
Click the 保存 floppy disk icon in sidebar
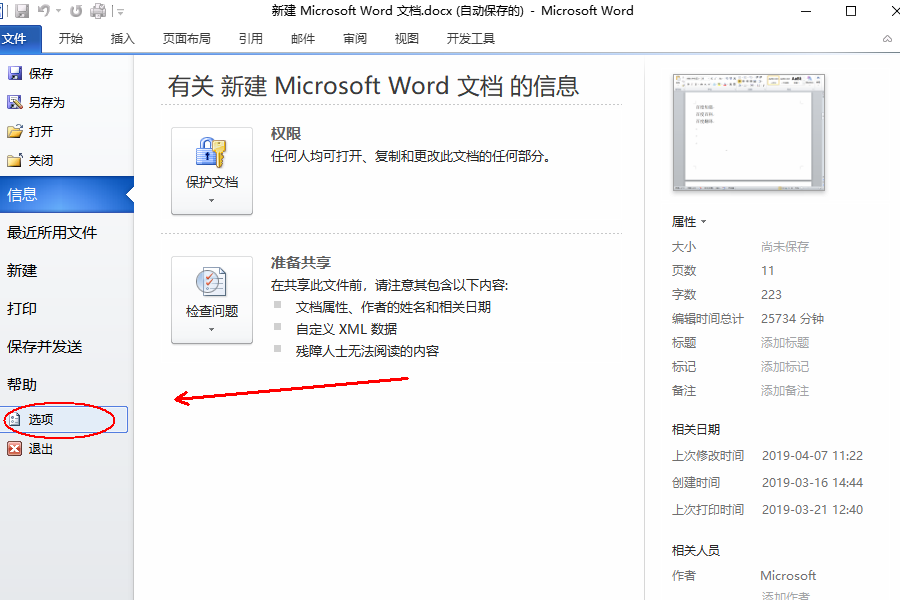(x=14, y=73)
